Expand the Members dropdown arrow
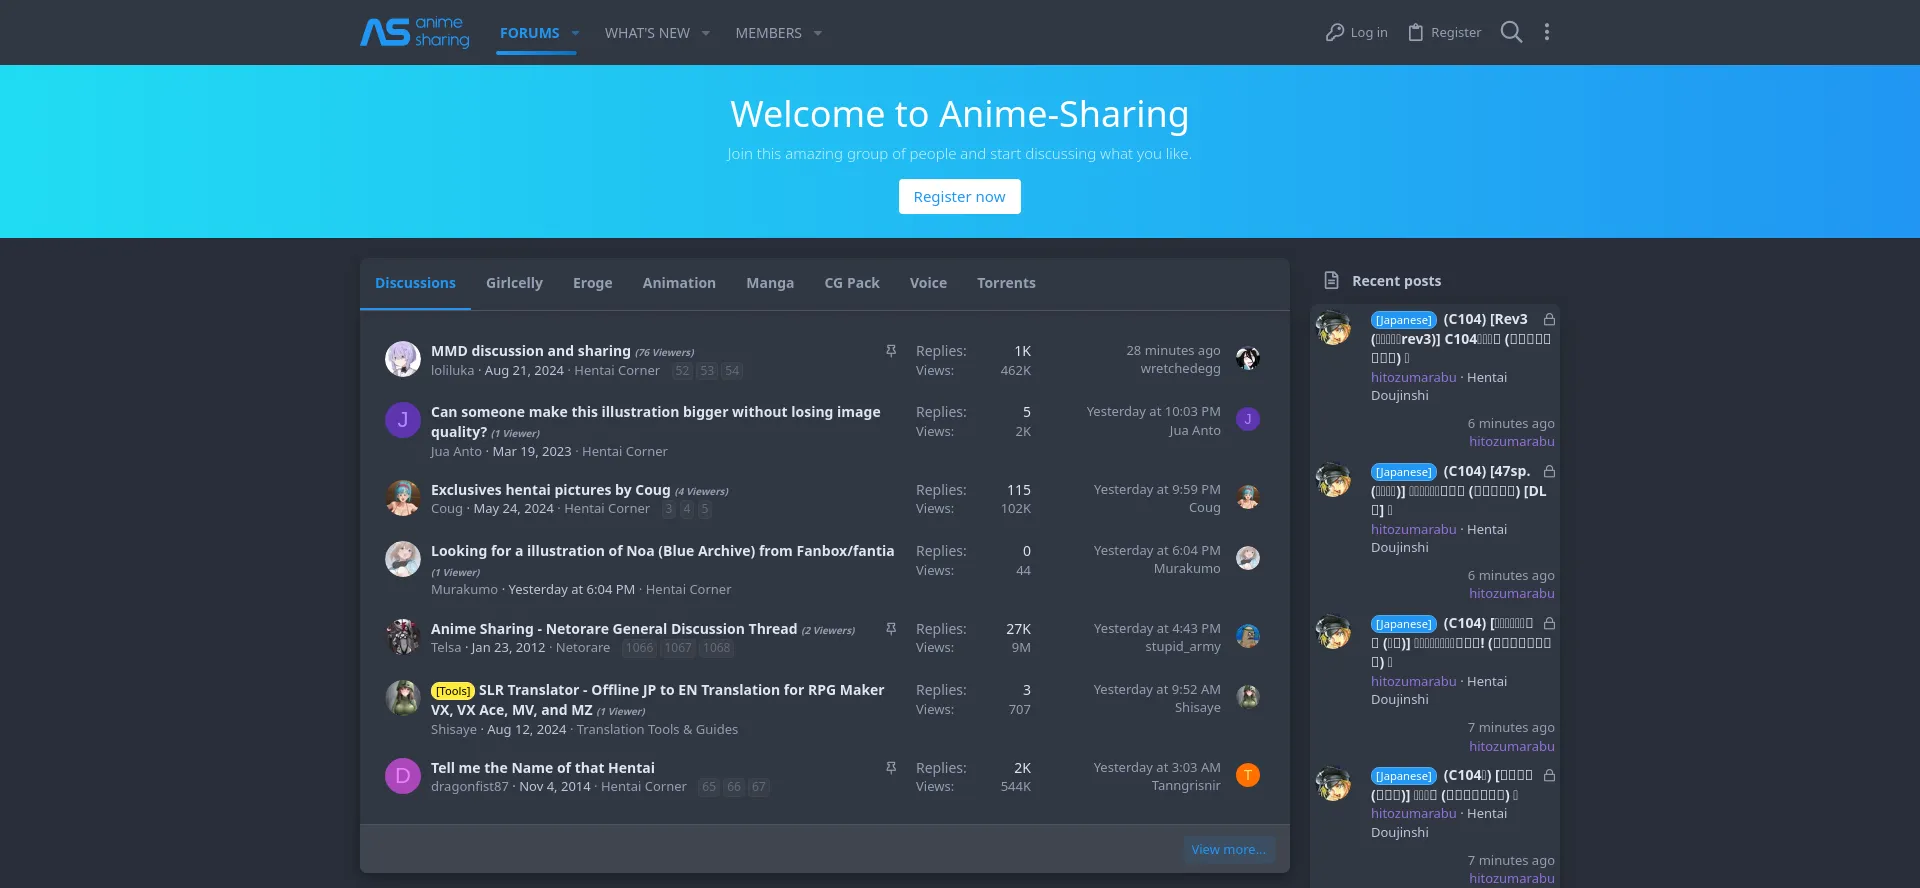This screenshot has height=888, width=1920. tap(818, 33)
